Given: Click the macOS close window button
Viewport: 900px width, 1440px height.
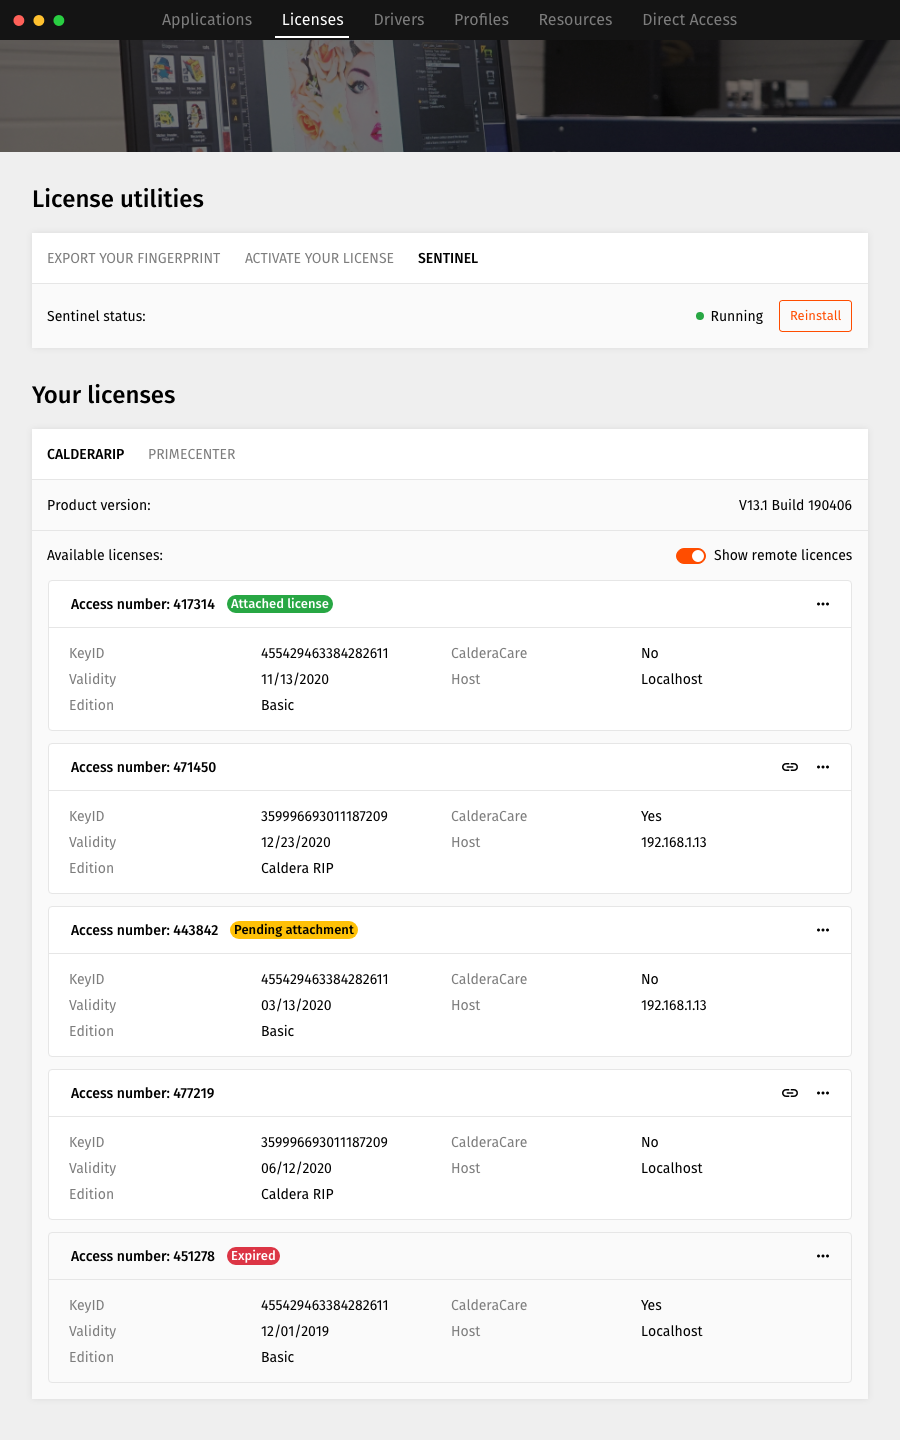Looking at the screenshot, I should (19, 20).
